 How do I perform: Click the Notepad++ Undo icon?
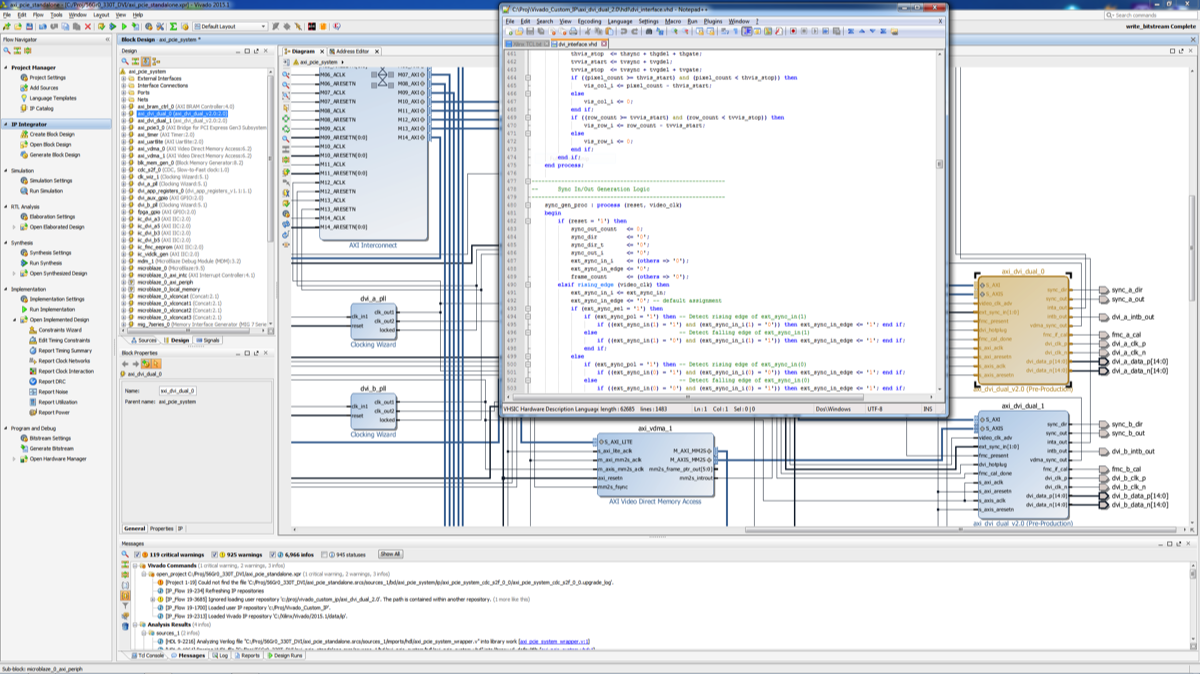coord(623,31)
